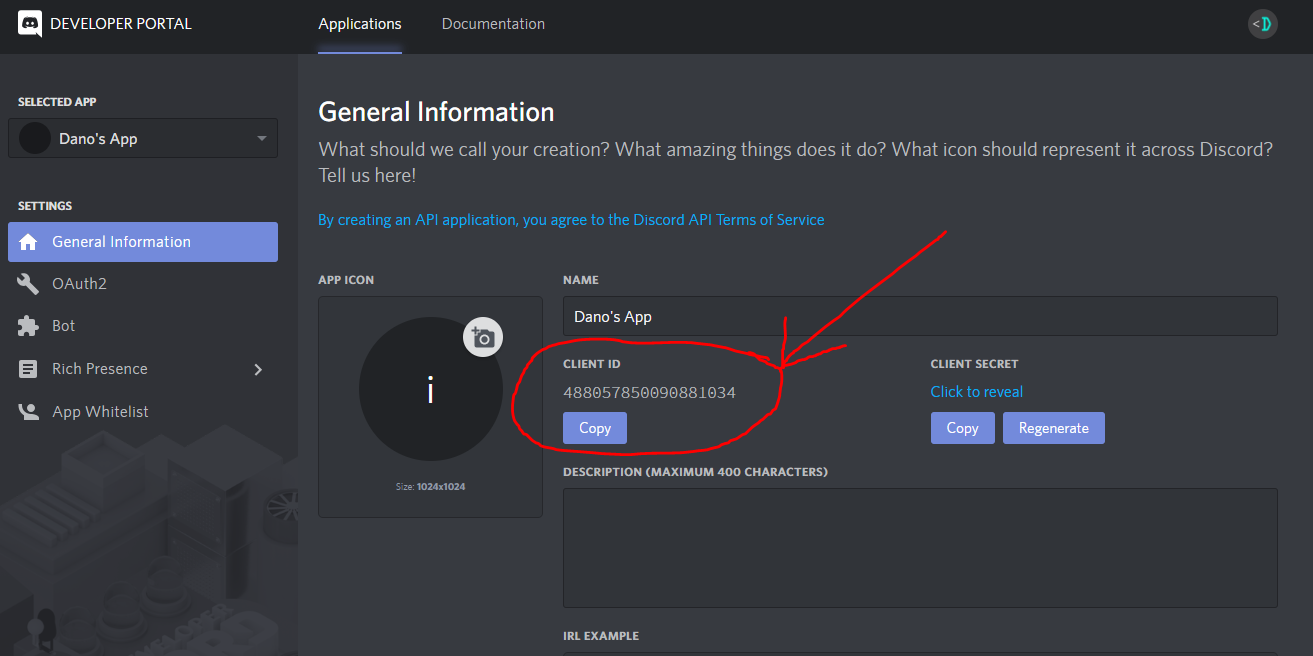
Task: Expand the Rich Presence chevron
Action: click(x=258, y=369)
